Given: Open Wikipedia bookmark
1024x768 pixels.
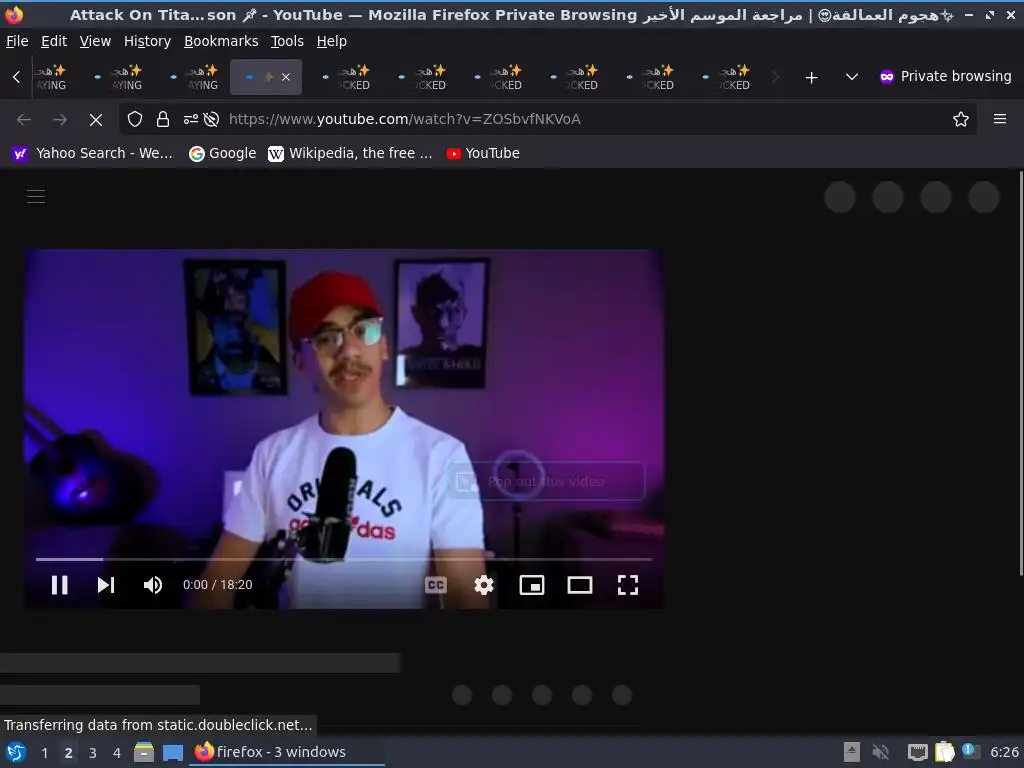Looking at the screenshot, I should tap(350, 153).
